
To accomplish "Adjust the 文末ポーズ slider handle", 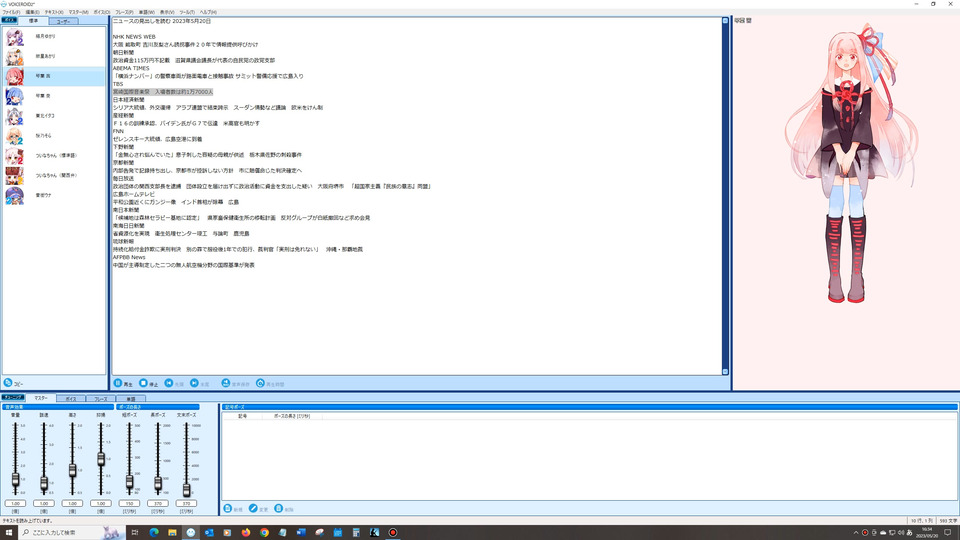I will (186, 490).
